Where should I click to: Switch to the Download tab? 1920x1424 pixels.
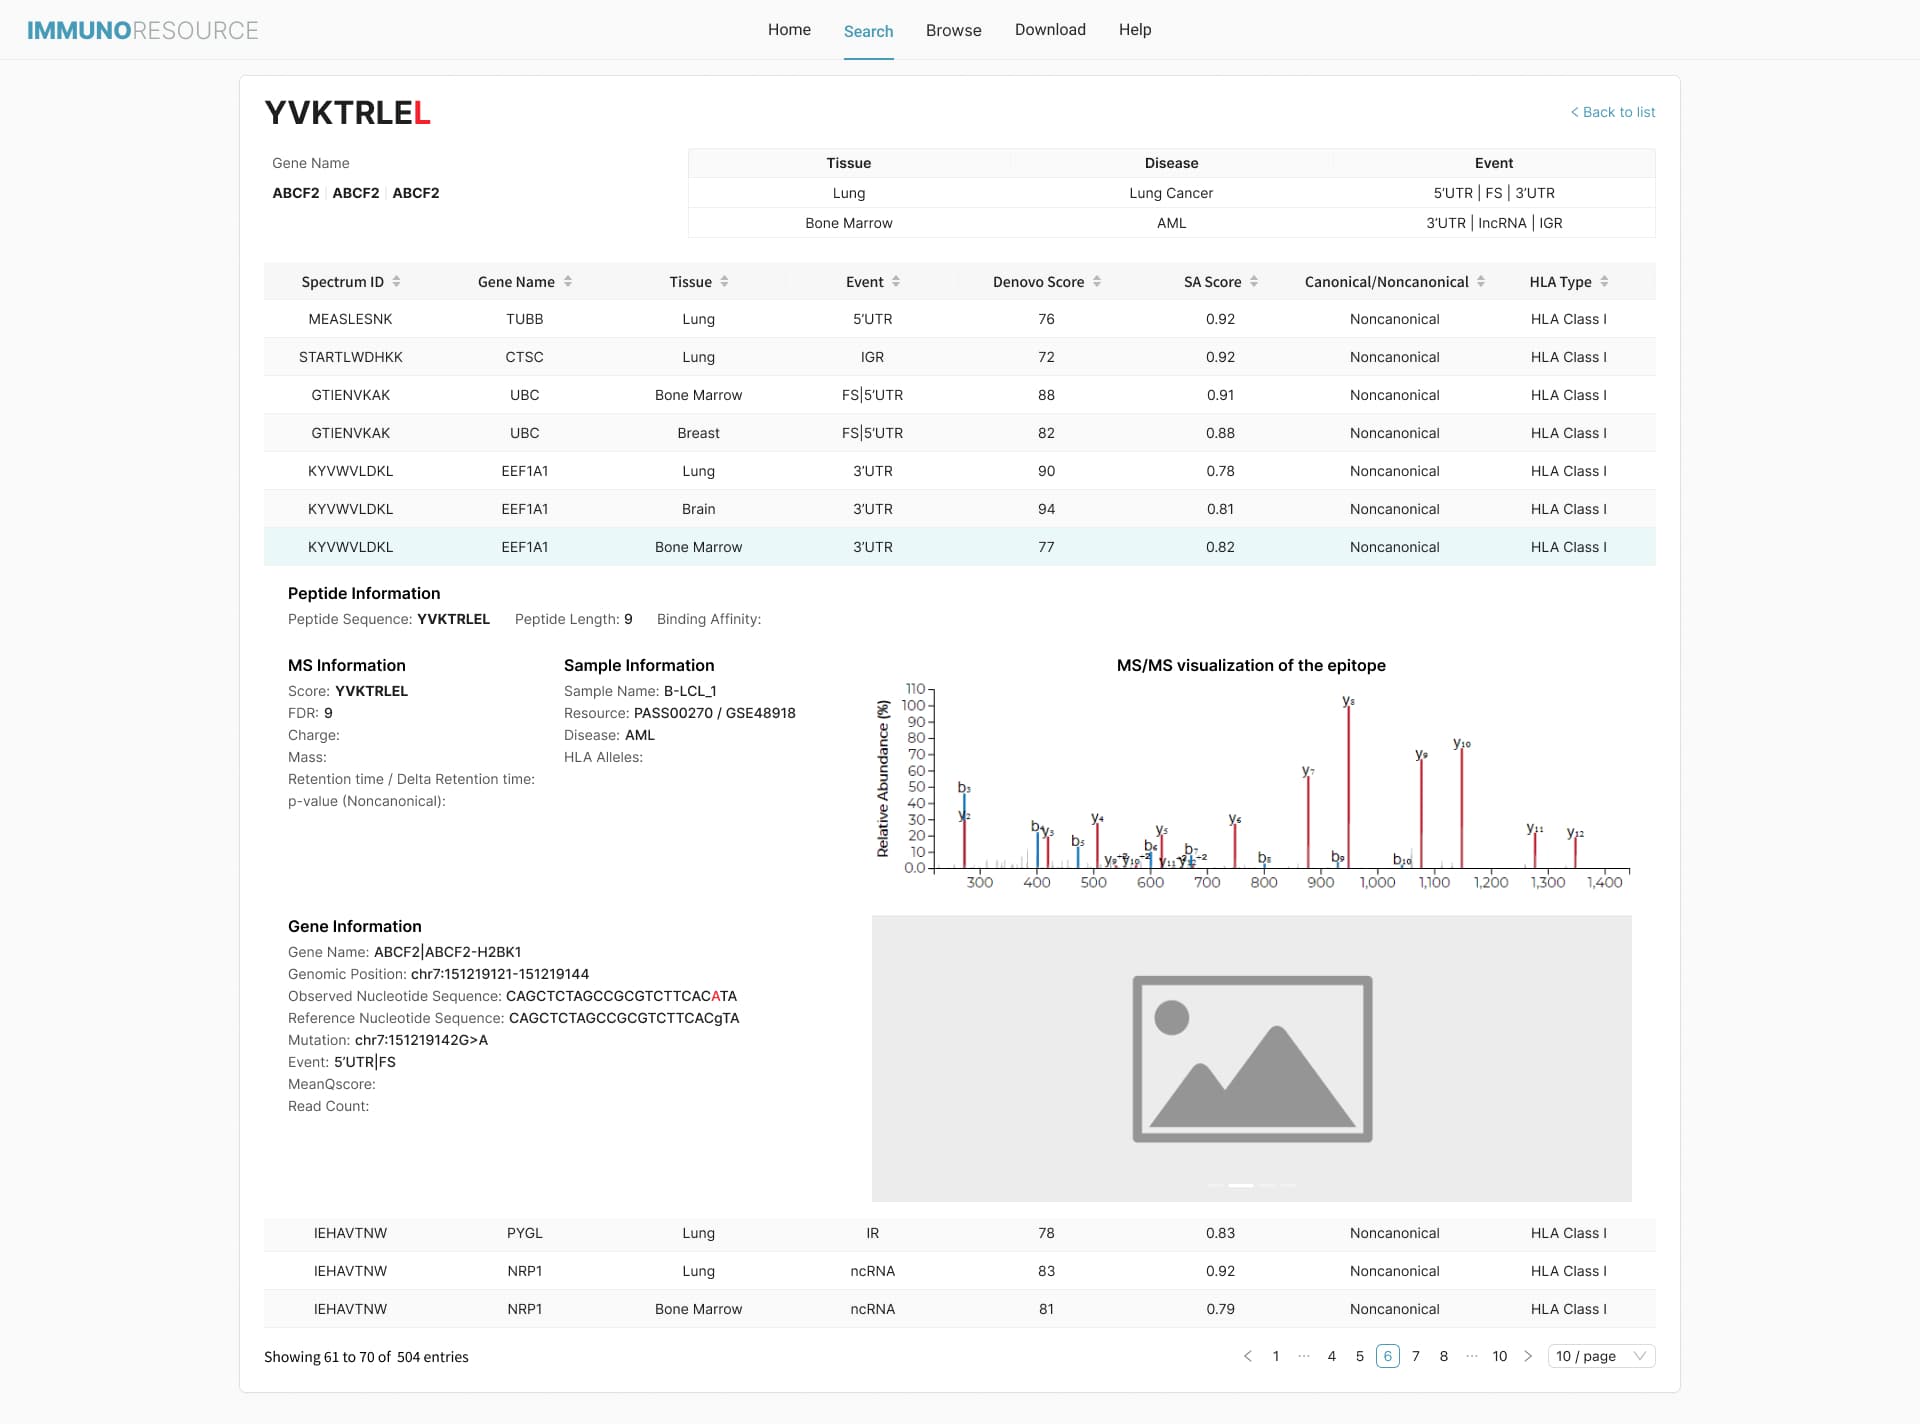pyautogui.click(x=1050, y=30)
